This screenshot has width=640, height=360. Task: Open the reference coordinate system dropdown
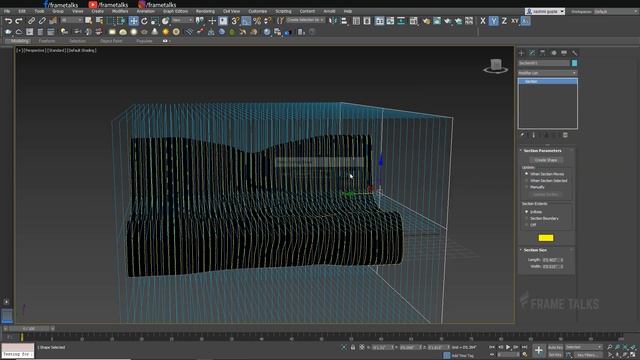point(182,20)
